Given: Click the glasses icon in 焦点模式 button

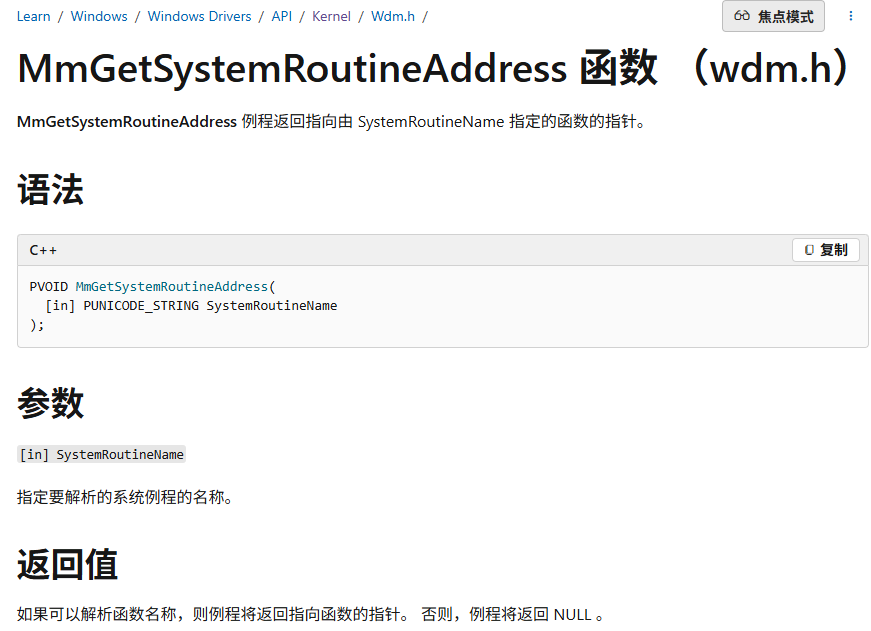Looking at the screenshot, I should coord(742,16).
